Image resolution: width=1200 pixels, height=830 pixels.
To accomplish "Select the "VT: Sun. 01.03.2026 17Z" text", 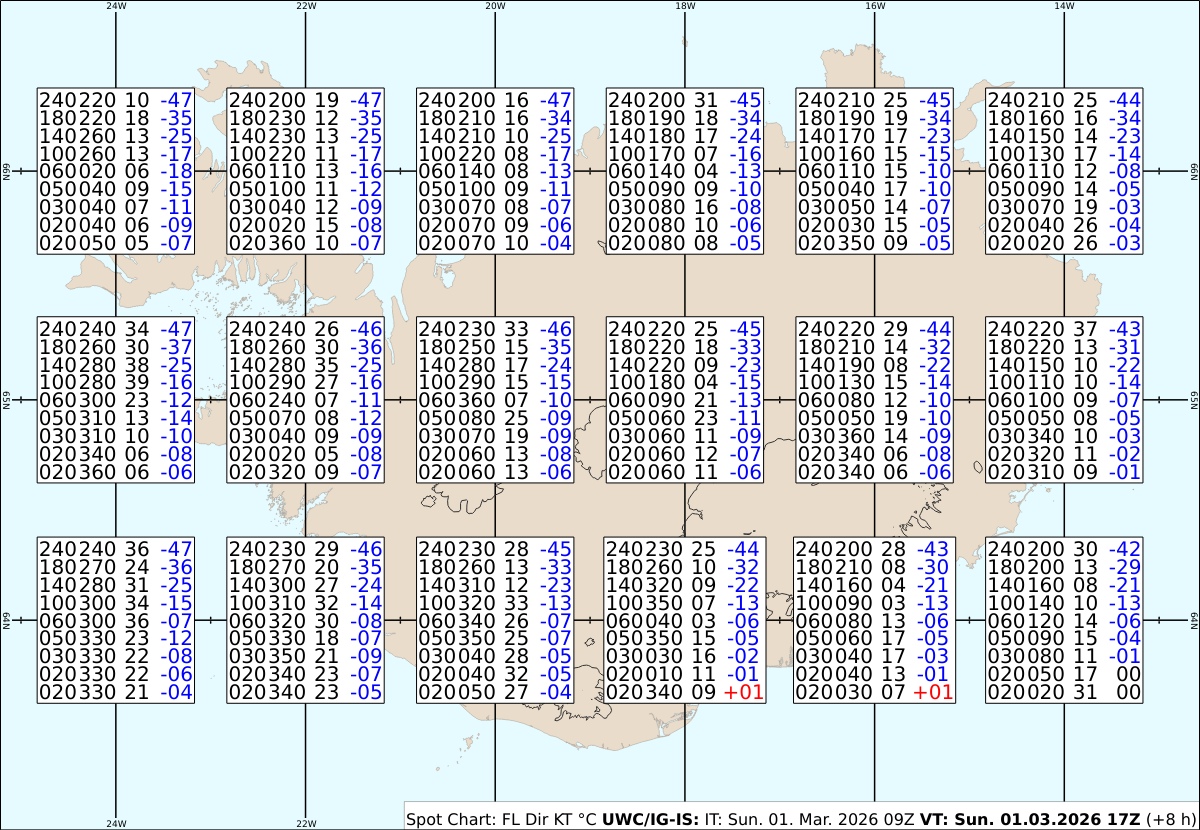I will (1030, 818).
